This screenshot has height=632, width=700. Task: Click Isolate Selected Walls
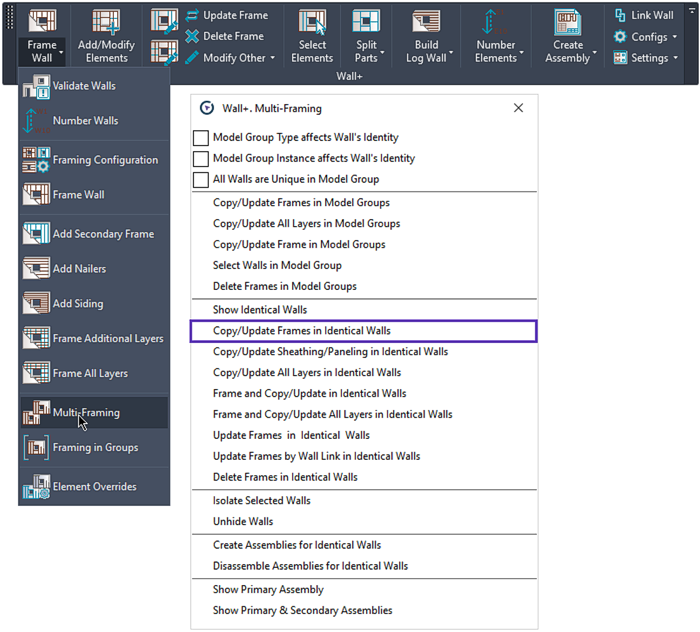coord(261,501)
